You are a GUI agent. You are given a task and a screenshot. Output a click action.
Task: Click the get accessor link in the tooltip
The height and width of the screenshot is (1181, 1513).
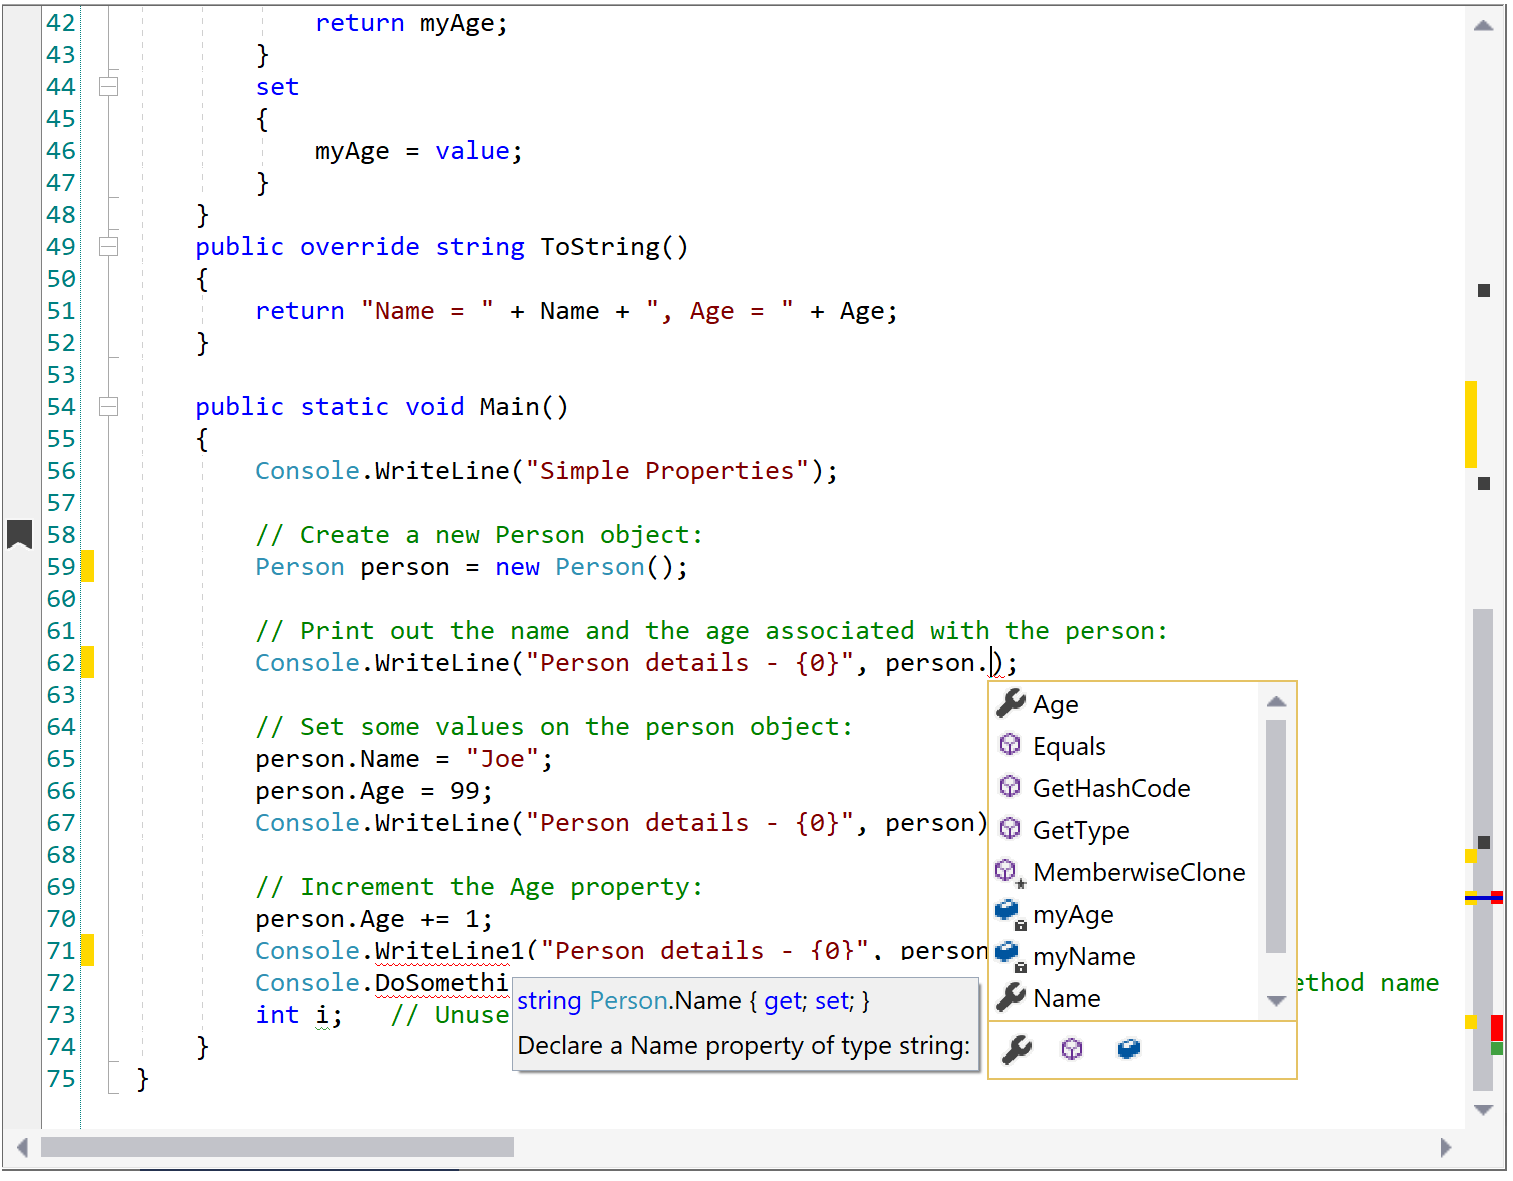(x=783, y=1000)
